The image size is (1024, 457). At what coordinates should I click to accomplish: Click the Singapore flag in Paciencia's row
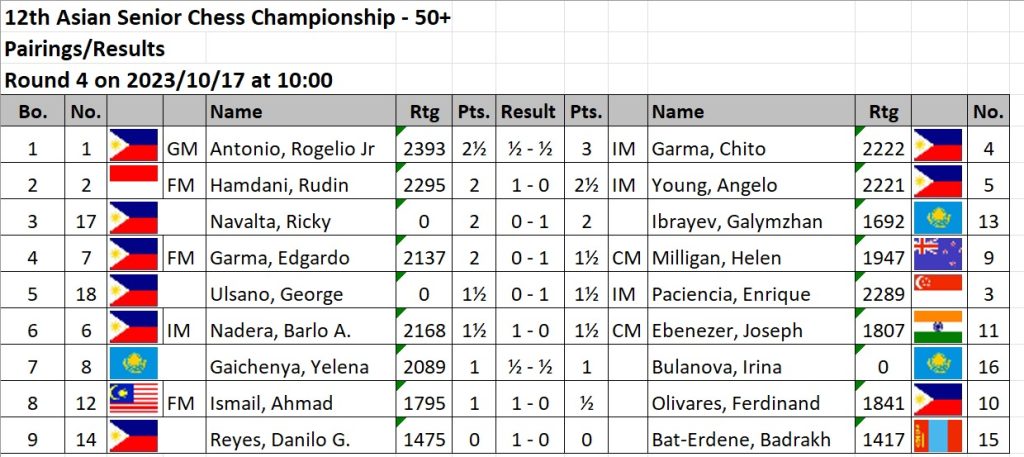(937, 293)
